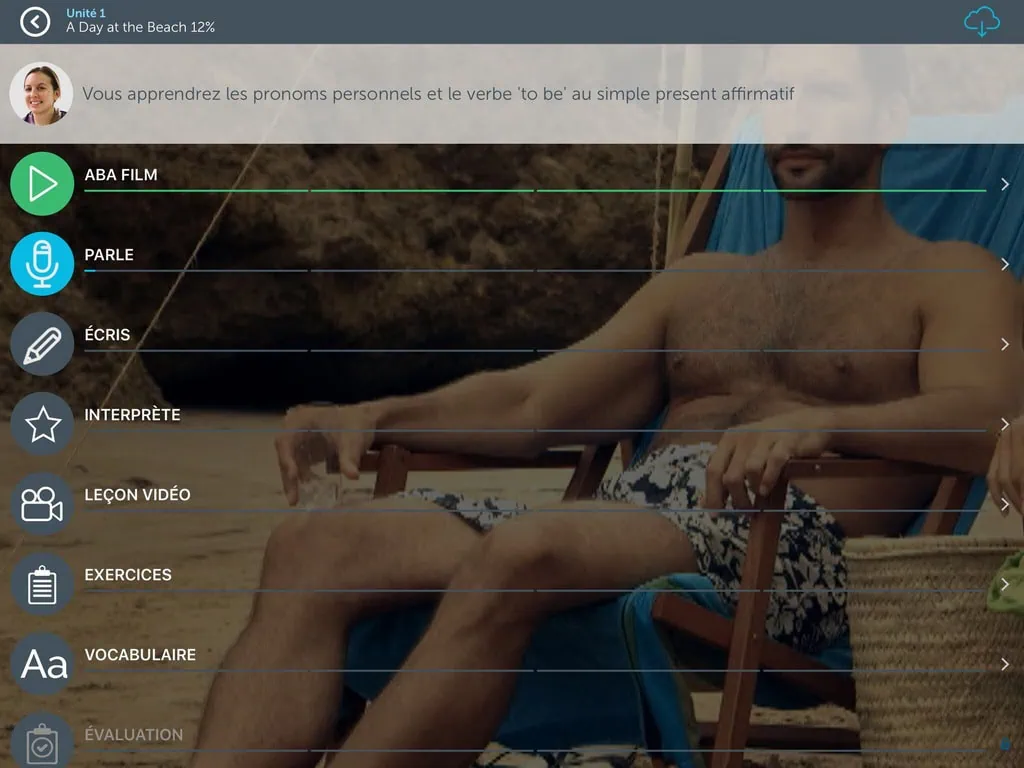Select the pencil Écris icon
Image resolution: width=1024 pixels, height=768 pixels.
42,344
